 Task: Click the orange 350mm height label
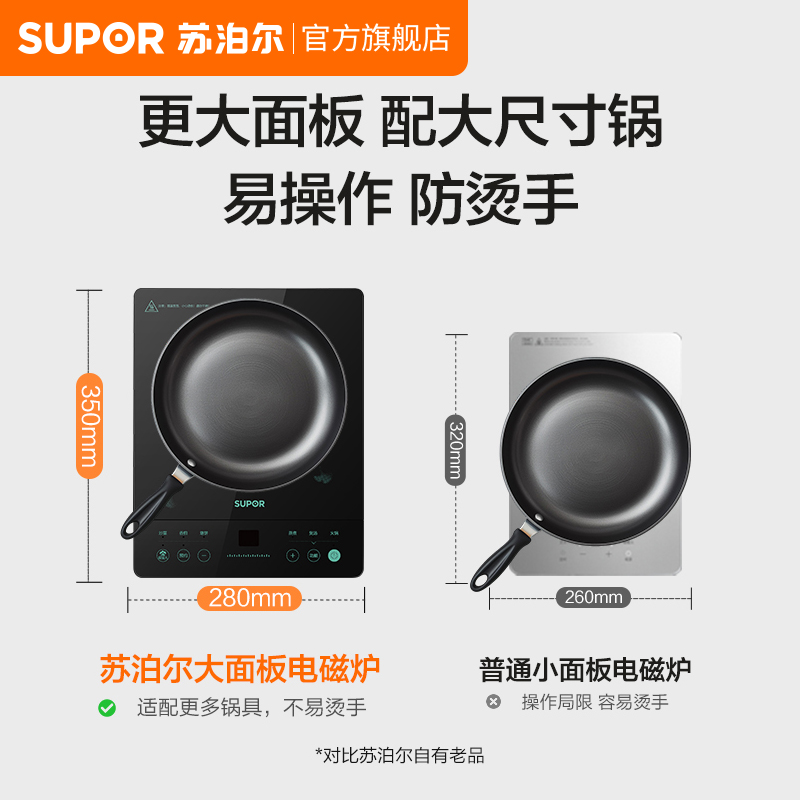(x=90, y=426)
